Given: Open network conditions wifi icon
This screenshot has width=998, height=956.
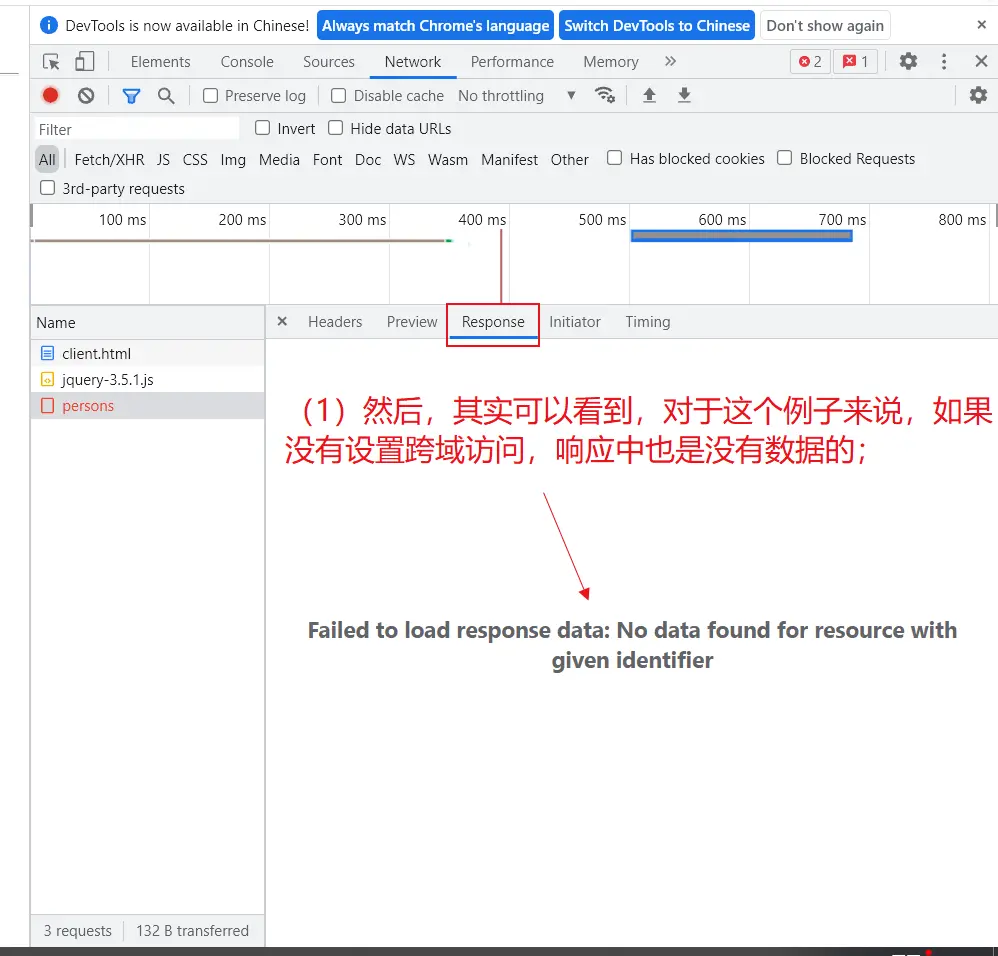Looking at the screenshot, I should (605, 95).
